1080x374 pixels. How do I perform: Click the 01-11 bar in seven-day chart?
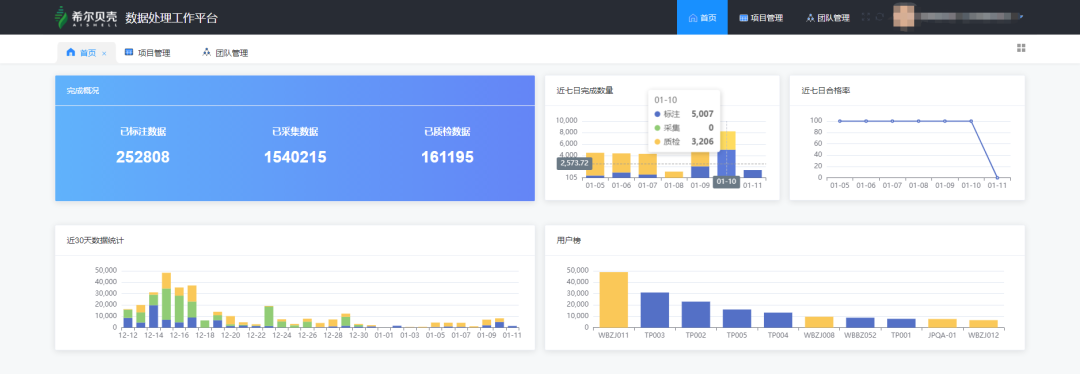pos(753,174)
